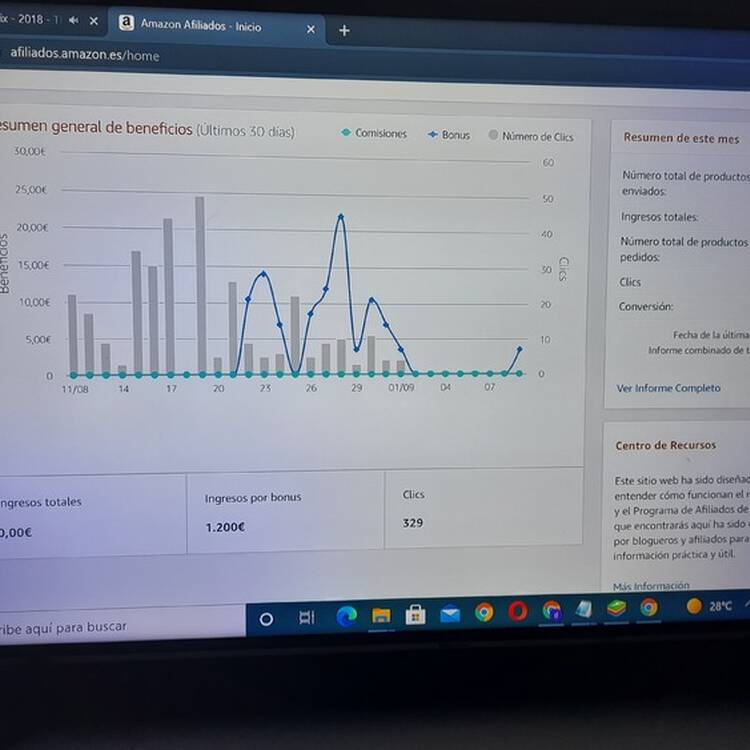The image size is (750, 750).
Task: Click the Opera browser taskbar icon
Action: click(518, 611)
